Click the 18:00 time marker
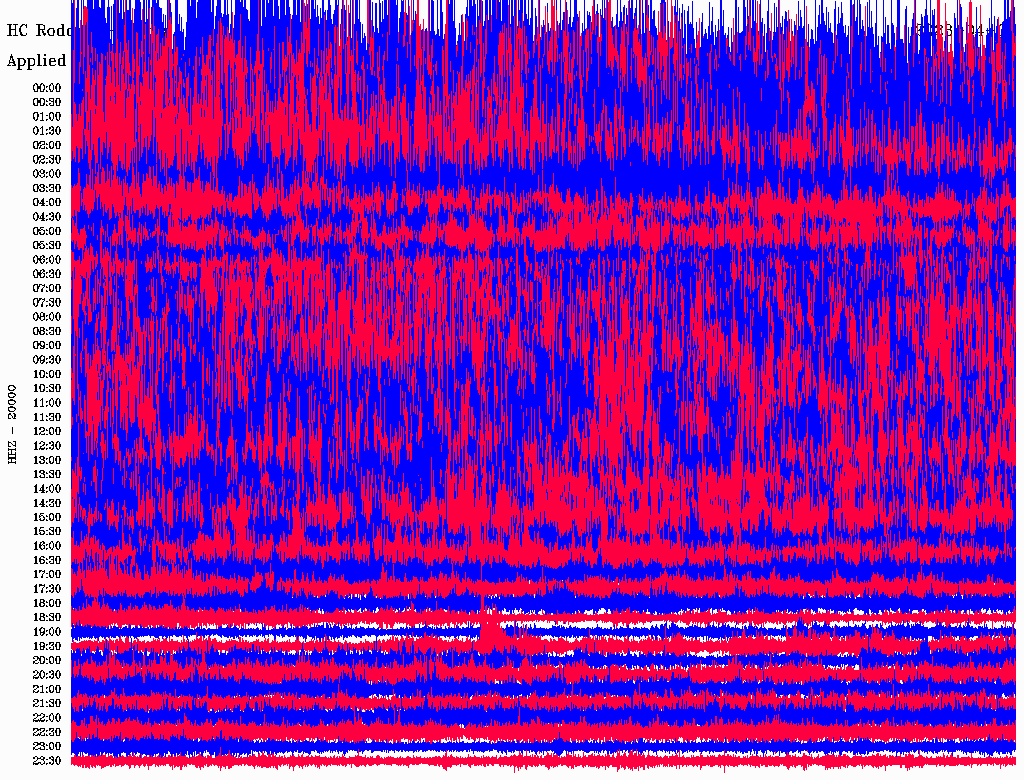Screen dimensions: 1024x780 [x=47, y=603]
